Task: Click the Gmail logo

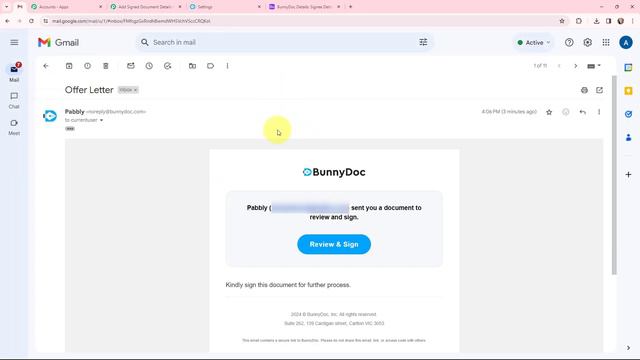Action: (58, 42)
